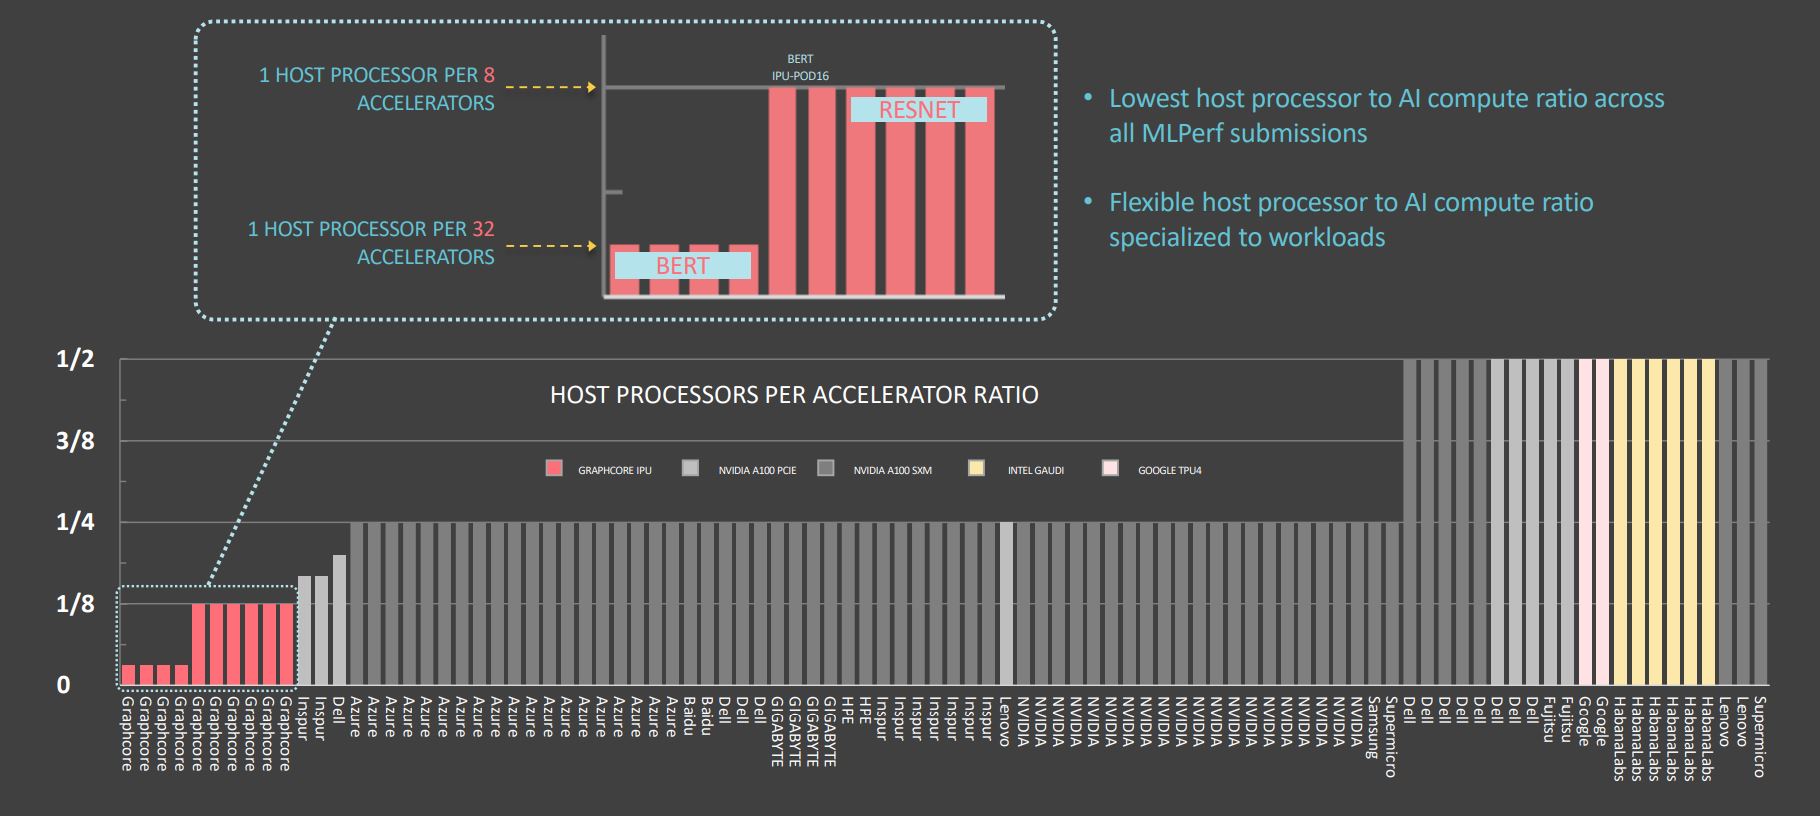Click the bar above the Samsung label
The height and width of the screenshot is (816, 1820).
(x=1374, y=603)
